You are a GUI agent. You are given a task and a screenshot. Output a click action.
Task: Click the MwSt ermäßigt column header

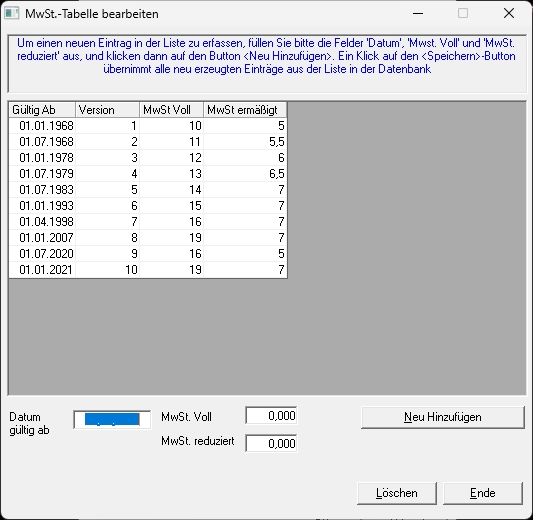point(245,110)
